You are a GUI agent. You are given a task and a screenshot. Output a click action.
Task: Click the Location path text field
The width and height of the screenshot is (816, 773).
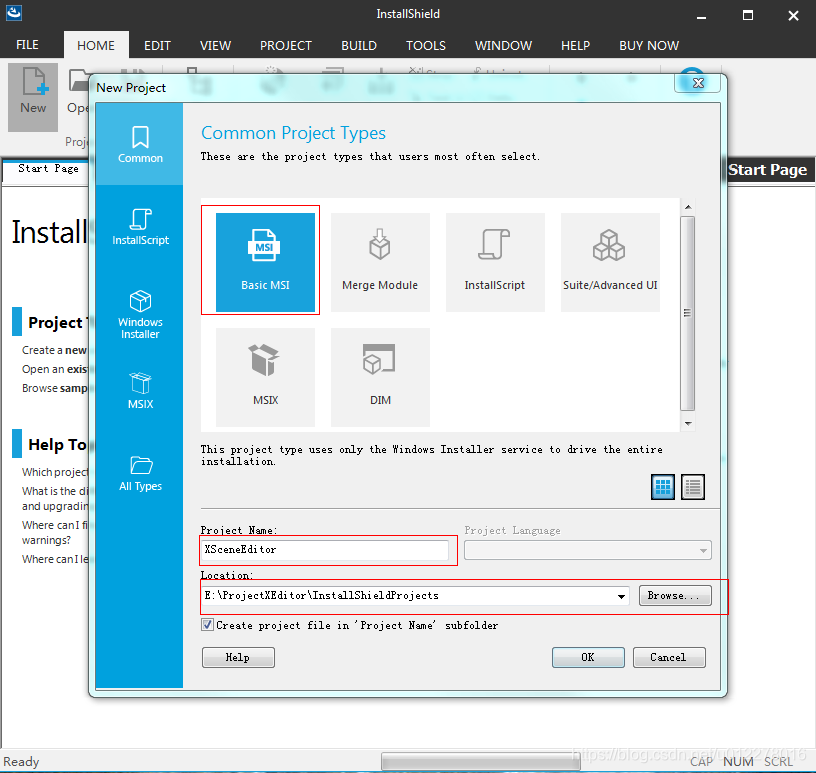click(407, 595)
